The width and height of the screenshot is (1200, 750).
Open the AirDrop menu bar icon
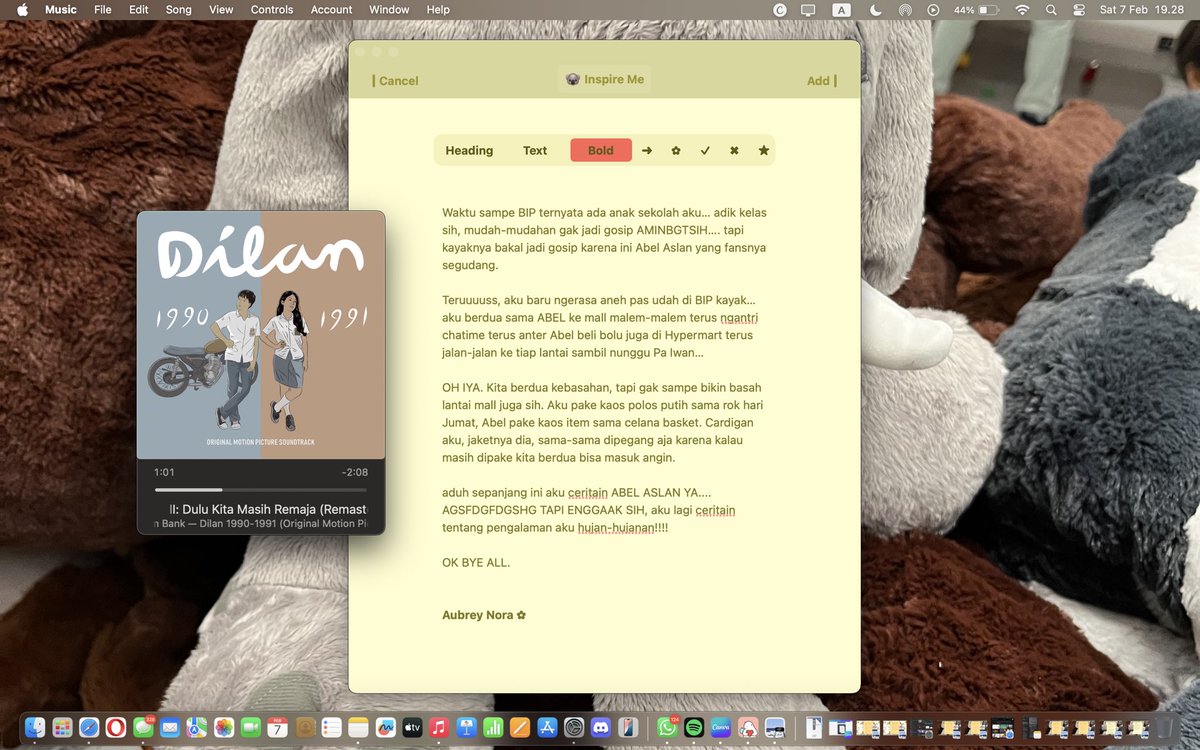[x=905, y=10]
